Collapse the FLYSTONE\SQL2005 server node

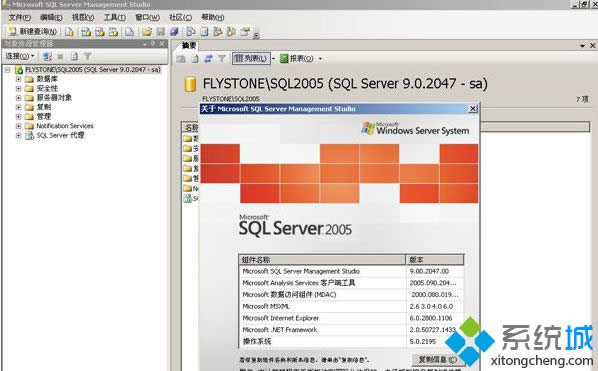click(7, 70)
